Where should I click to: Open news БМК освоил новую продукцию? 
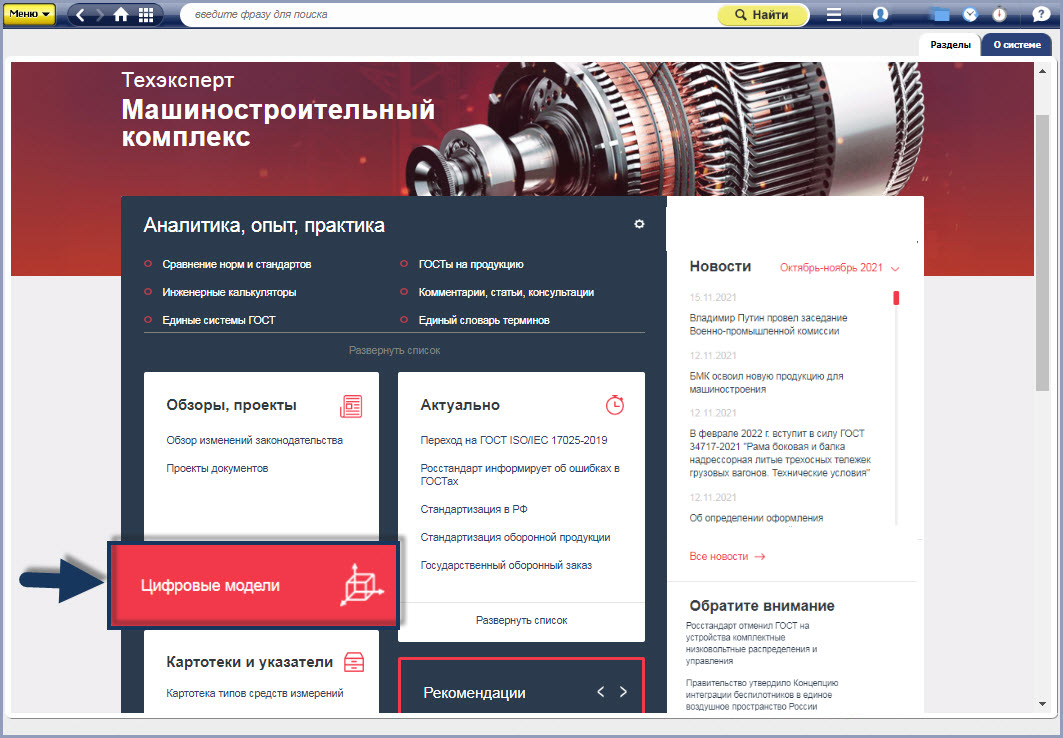766,382
